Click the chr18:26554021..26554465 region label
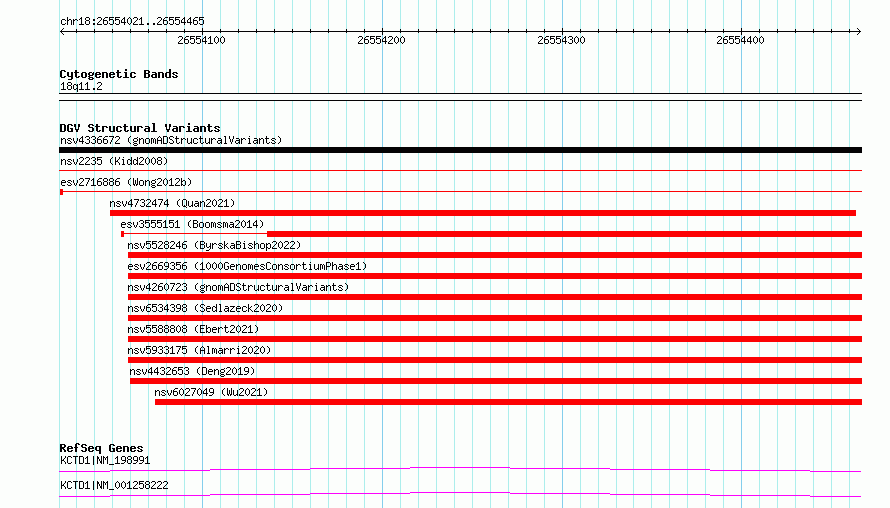The image size is (890, 508). (132, 21)
